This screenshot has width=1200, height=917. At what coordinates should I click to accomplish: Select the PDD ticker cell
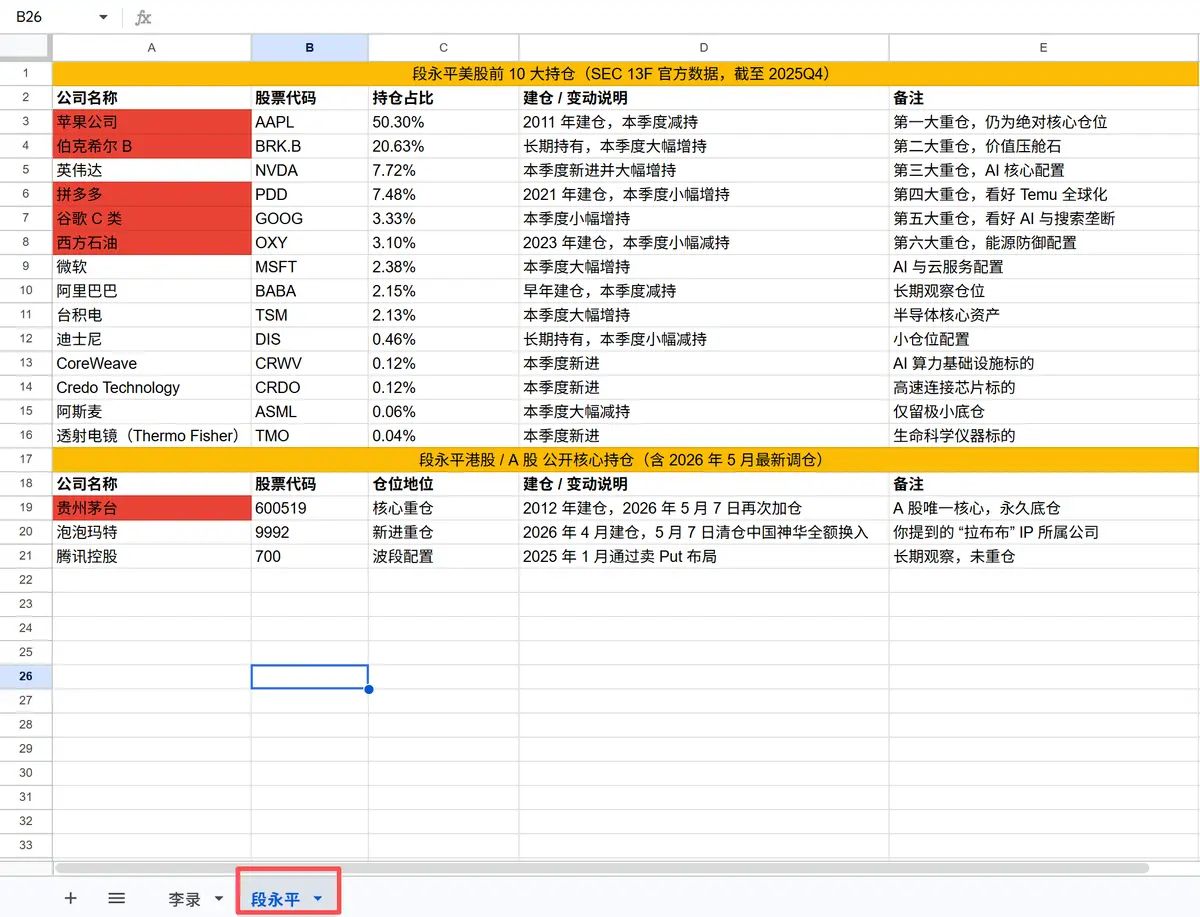point(310,194)
